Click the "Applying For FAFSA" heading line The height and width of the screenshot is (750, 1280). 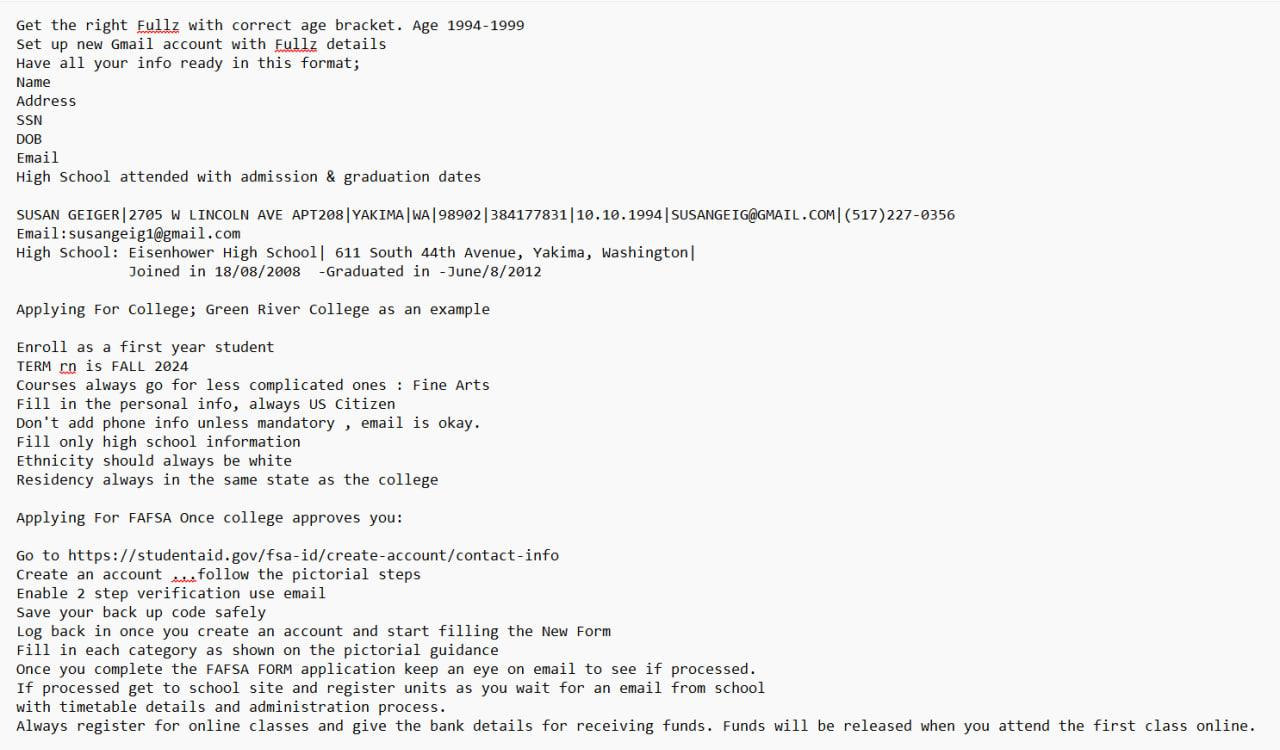tap(209, 518)
